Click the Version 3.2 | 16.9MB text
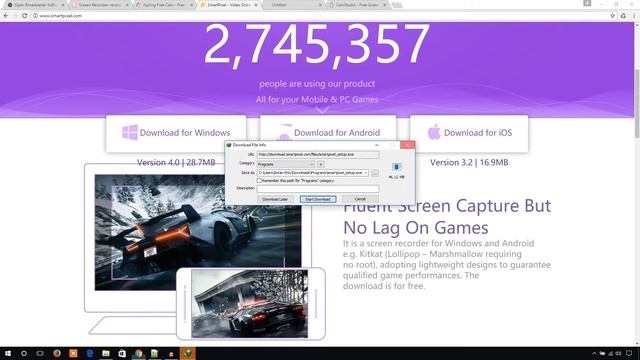This screenshot has width=640, height=360. tap(469, 162)
